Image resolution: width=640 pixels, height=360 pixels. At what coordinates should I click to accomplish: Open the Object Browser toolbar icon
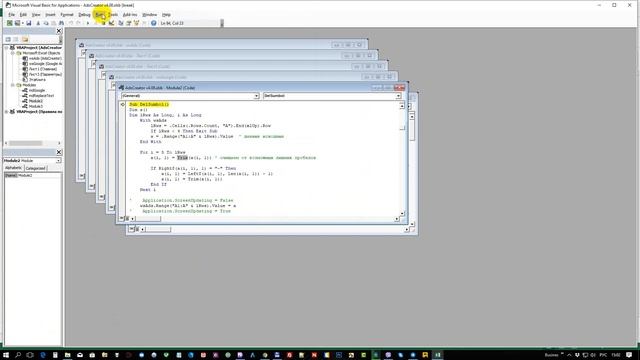tap(136, 23)
